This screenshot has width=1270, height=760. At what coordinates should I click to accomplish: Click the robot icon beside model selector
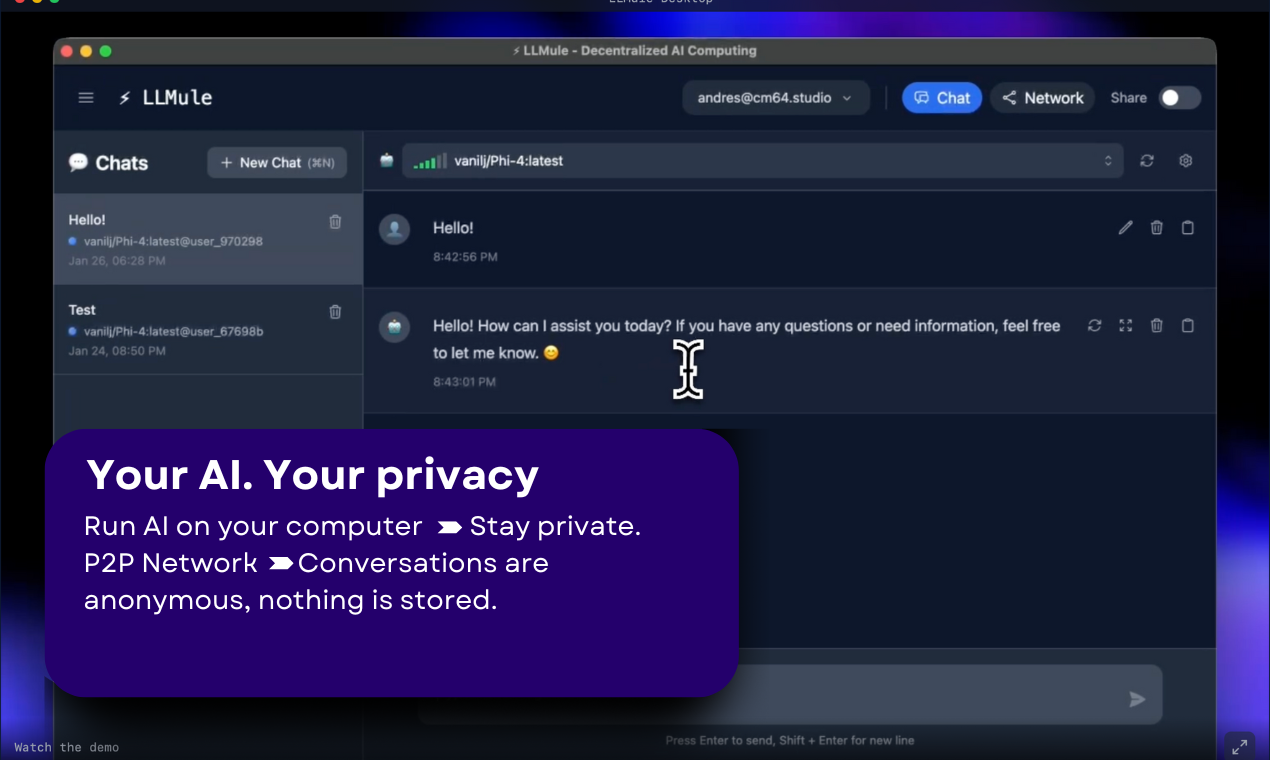coord(387,160)
